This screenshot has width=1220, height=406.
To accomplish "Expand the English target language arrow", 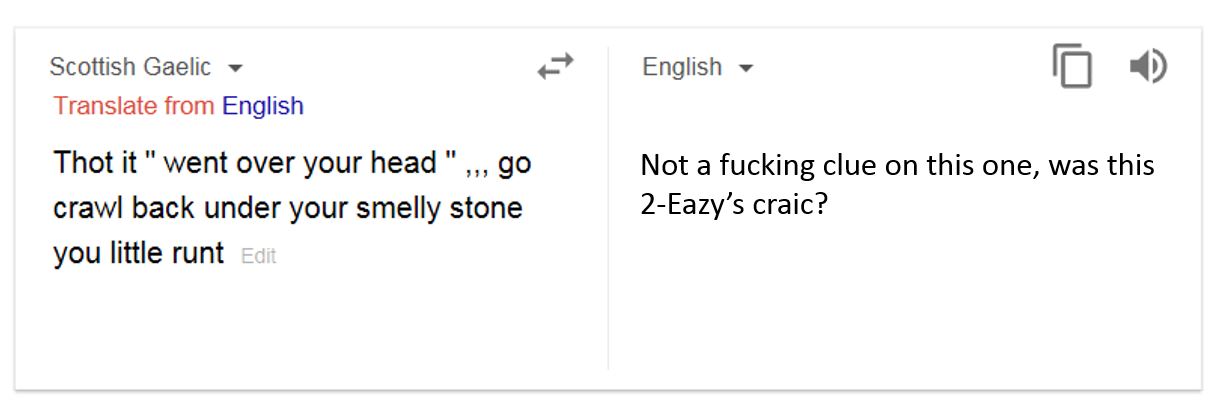I will [x=746, y=69].
